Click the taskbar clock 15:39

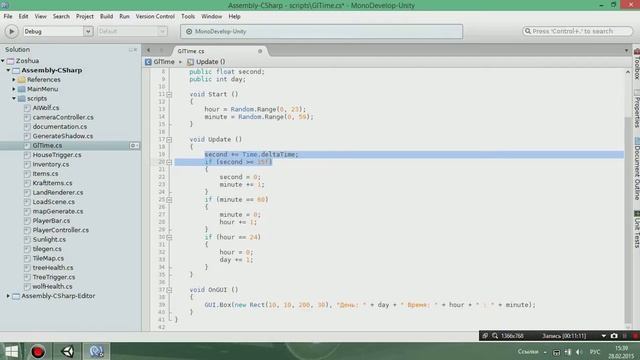point(621,348)
